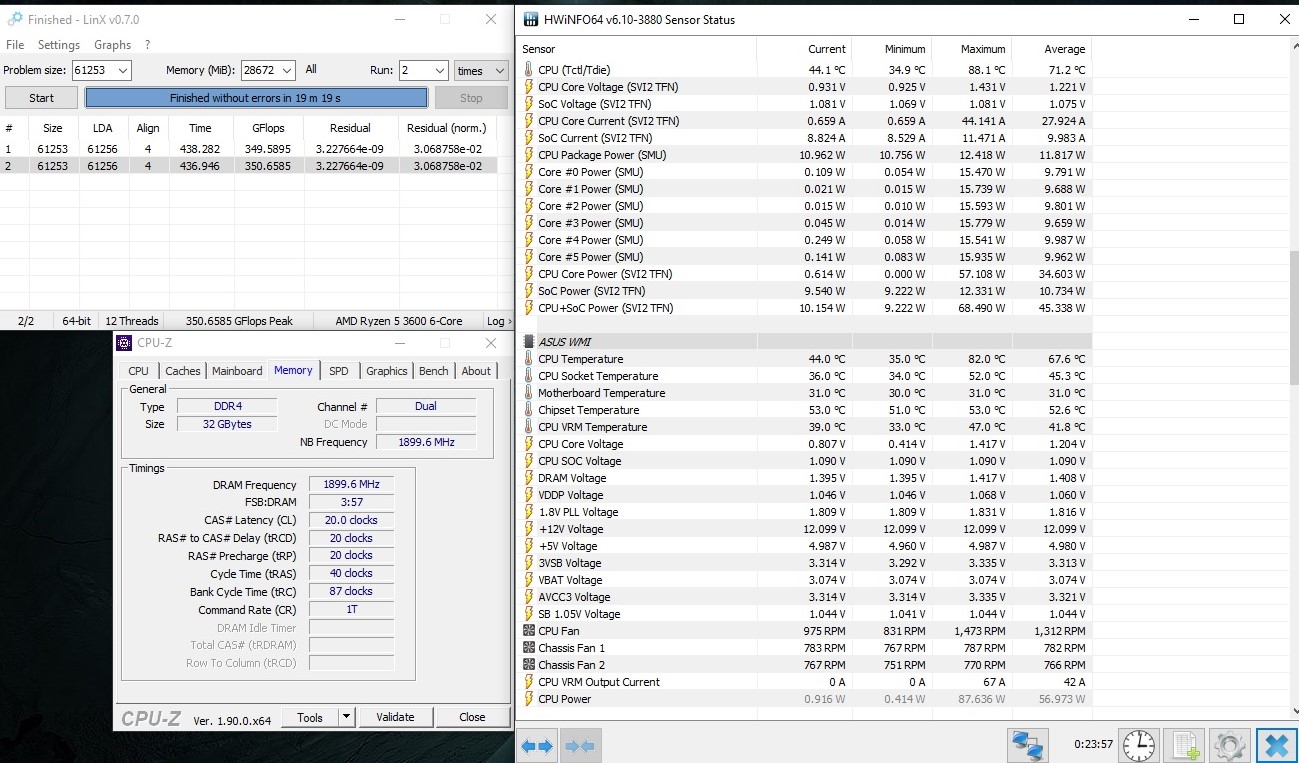Click the chip icon beside ASUS WMI
The image size is (1299, 763).
[529, 342]
